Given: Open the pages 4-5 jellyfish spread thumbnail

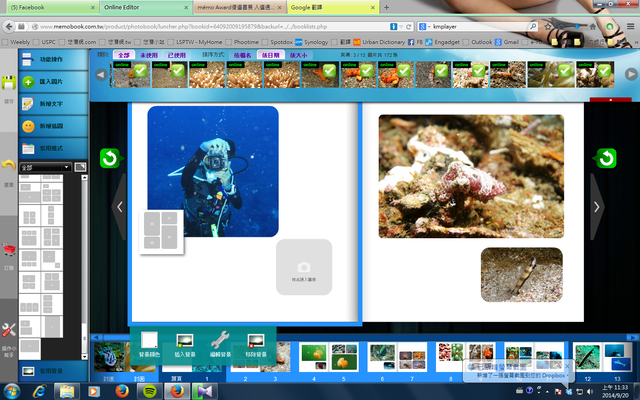Looking at the screenshot, I should 329,357.
